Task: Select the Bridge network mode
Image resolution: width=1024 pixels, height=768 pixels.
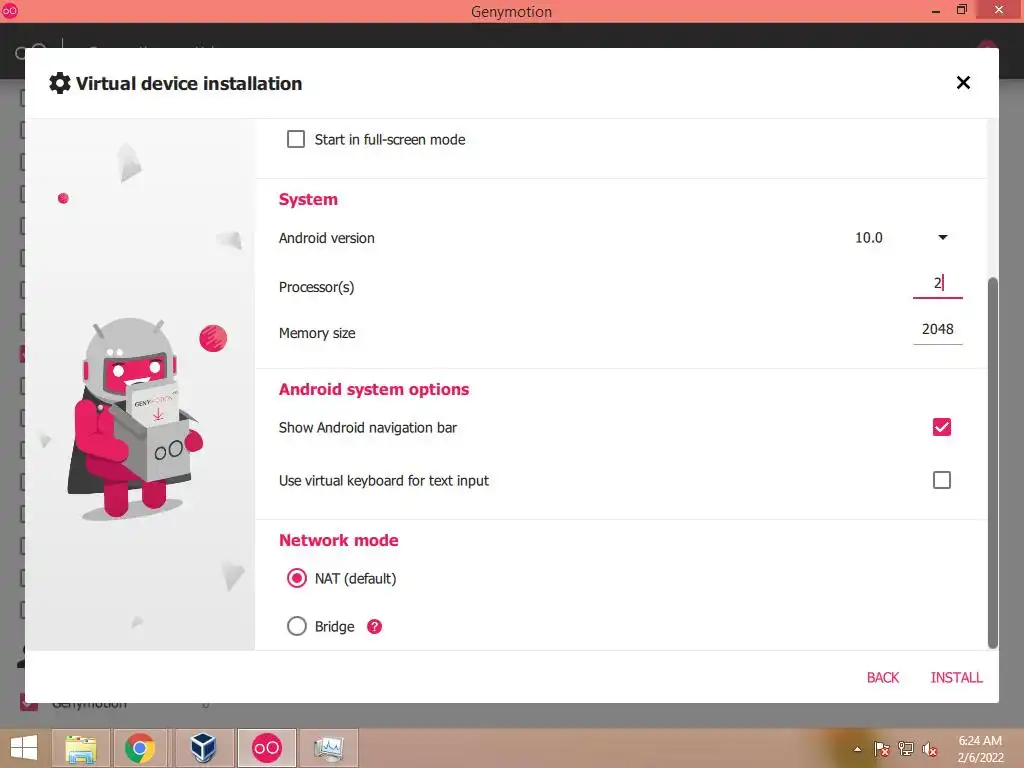Action: 296,626
